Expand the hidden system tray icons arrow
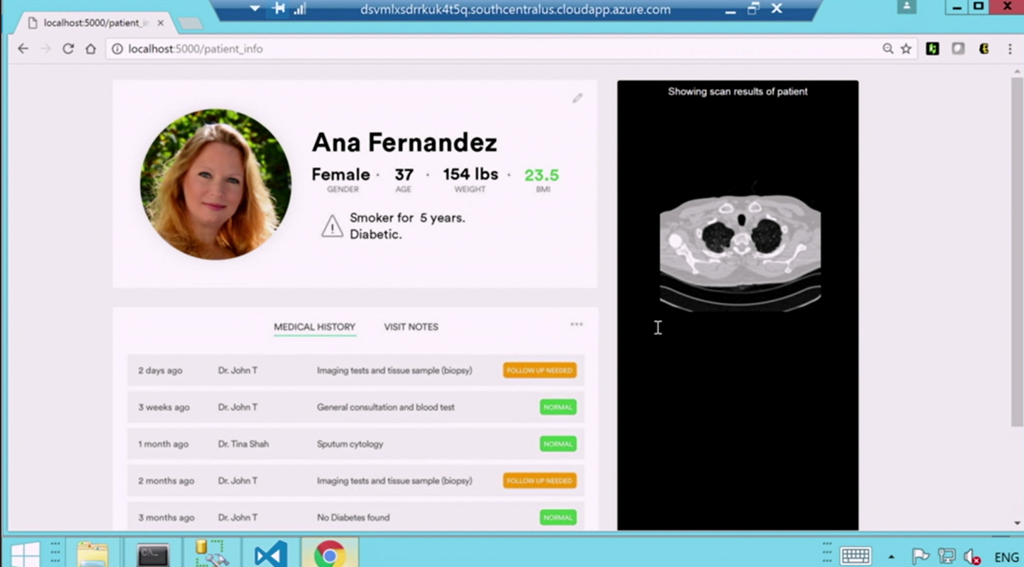1024x567 pixels. pos(891,556)
